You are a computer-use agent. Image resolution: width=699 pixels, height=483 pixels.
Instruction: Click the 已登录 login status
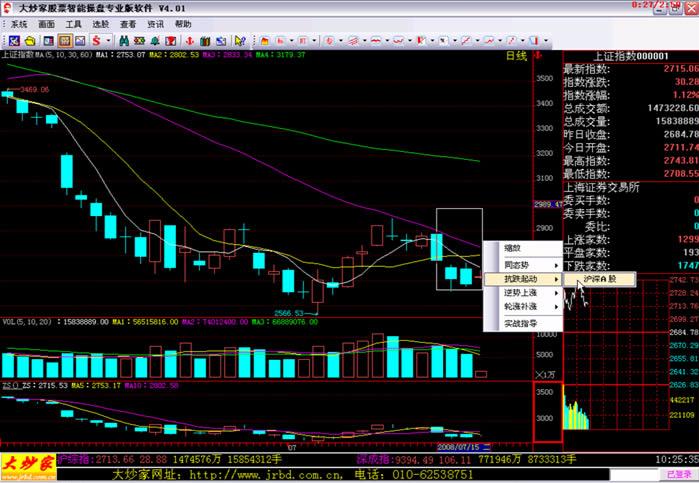pos(680,474)
